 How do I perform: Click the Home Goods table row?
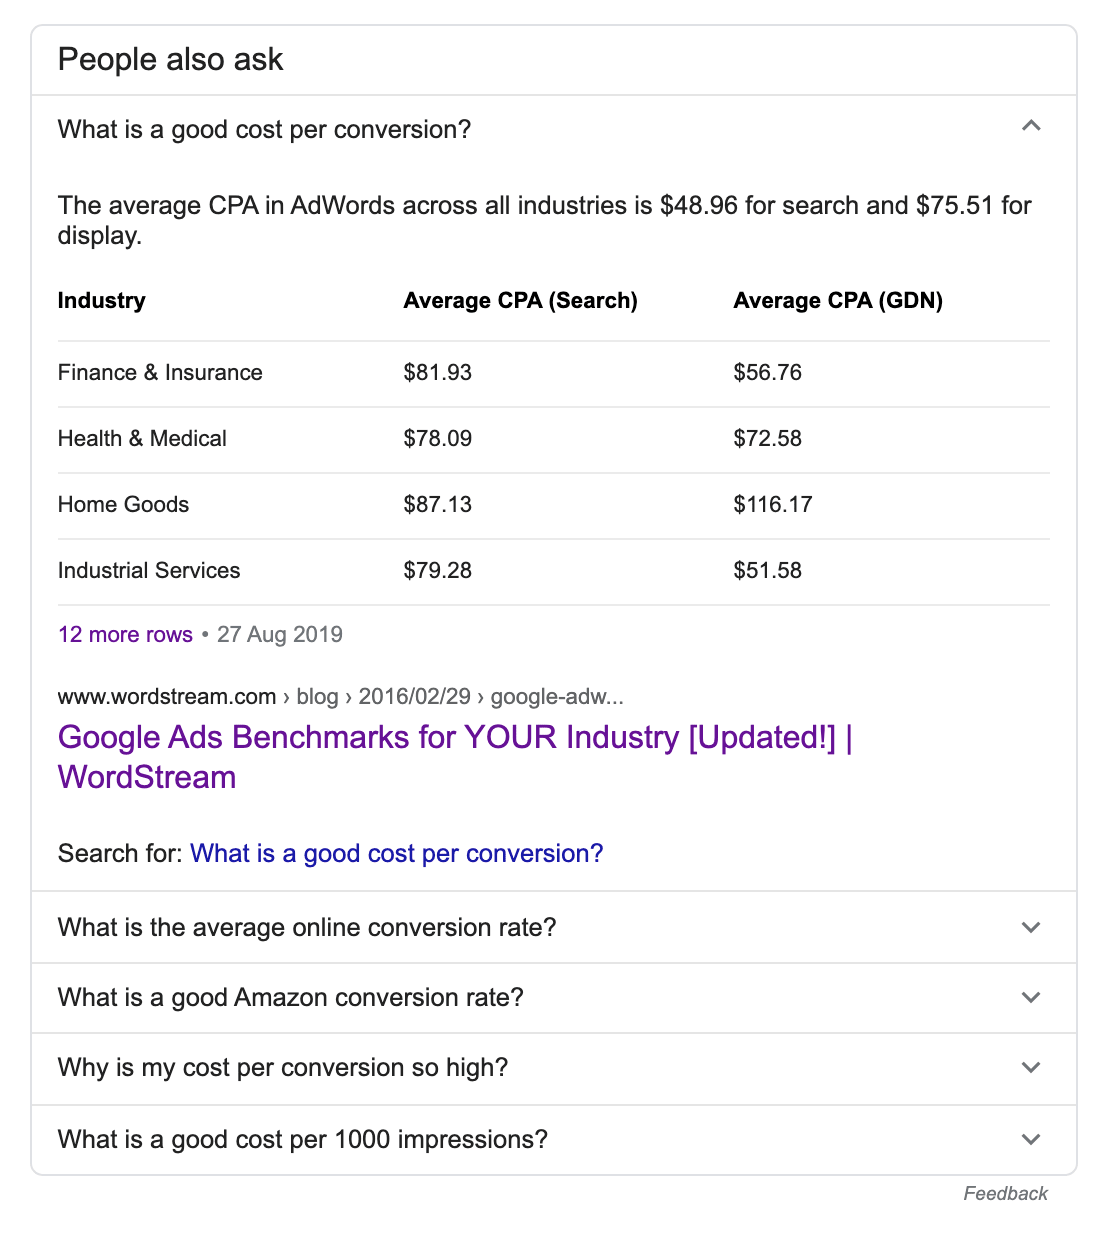click(x=123, y=505)
